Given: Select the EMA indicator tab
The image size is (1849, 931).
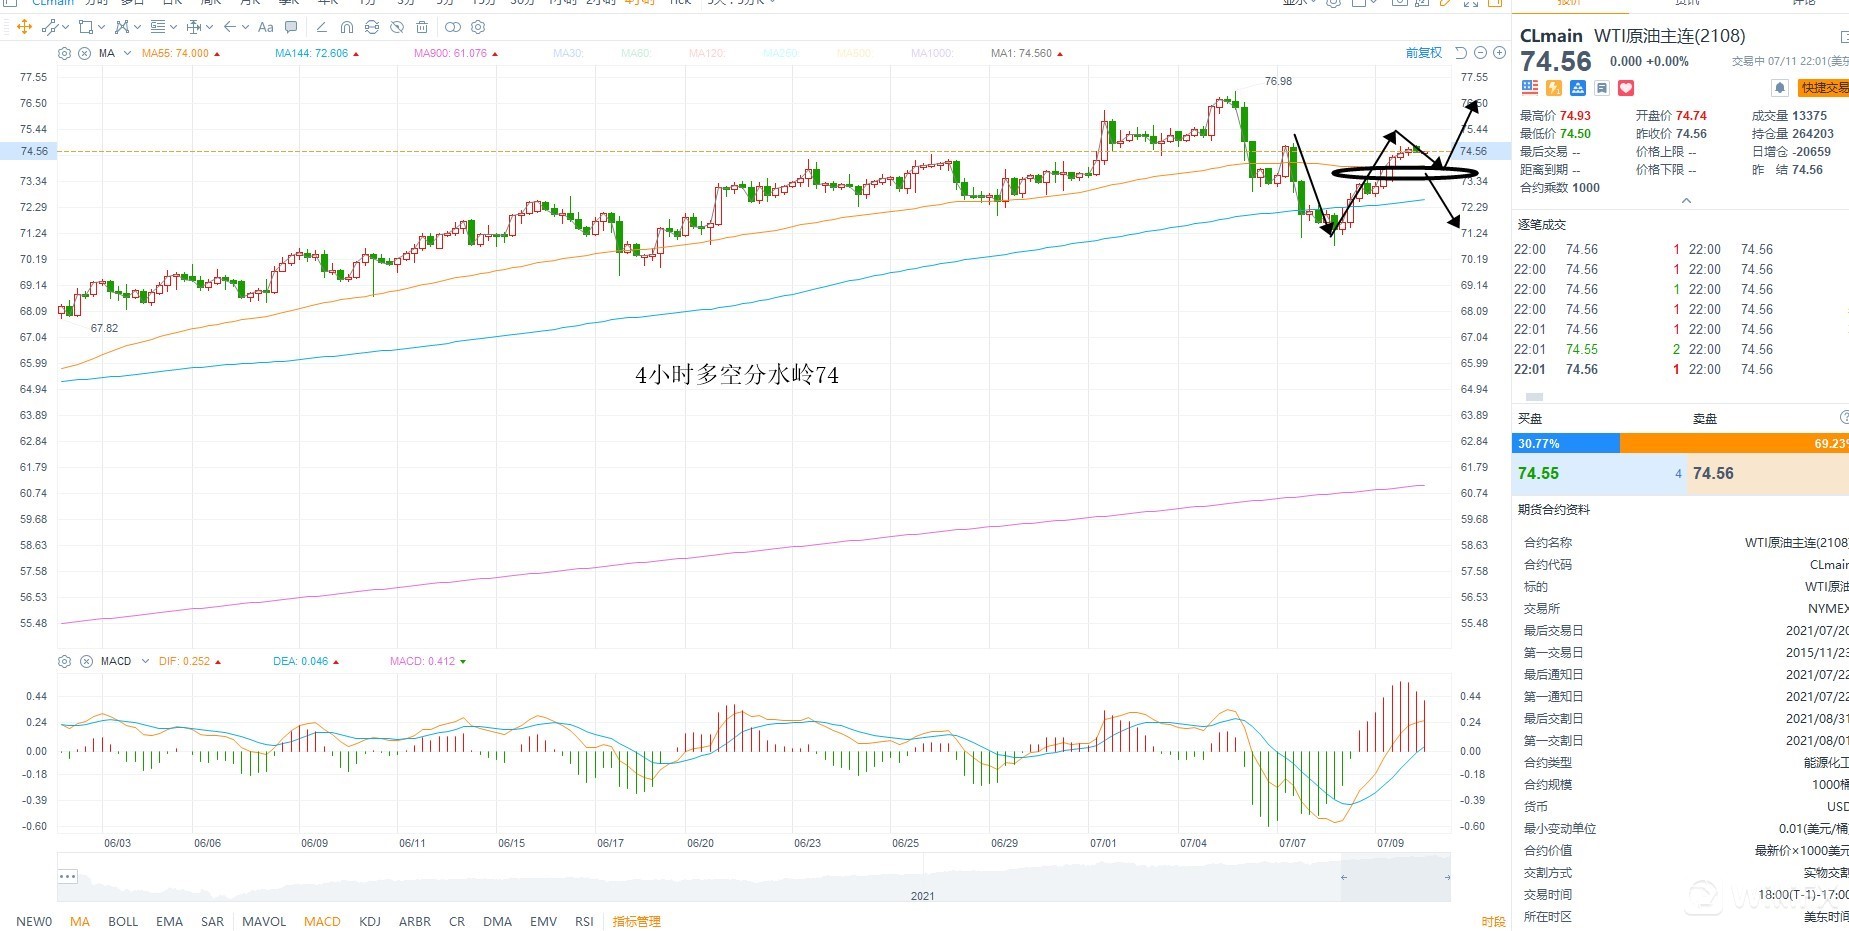Looking at the screenshot, I should [x=169, y=921].
